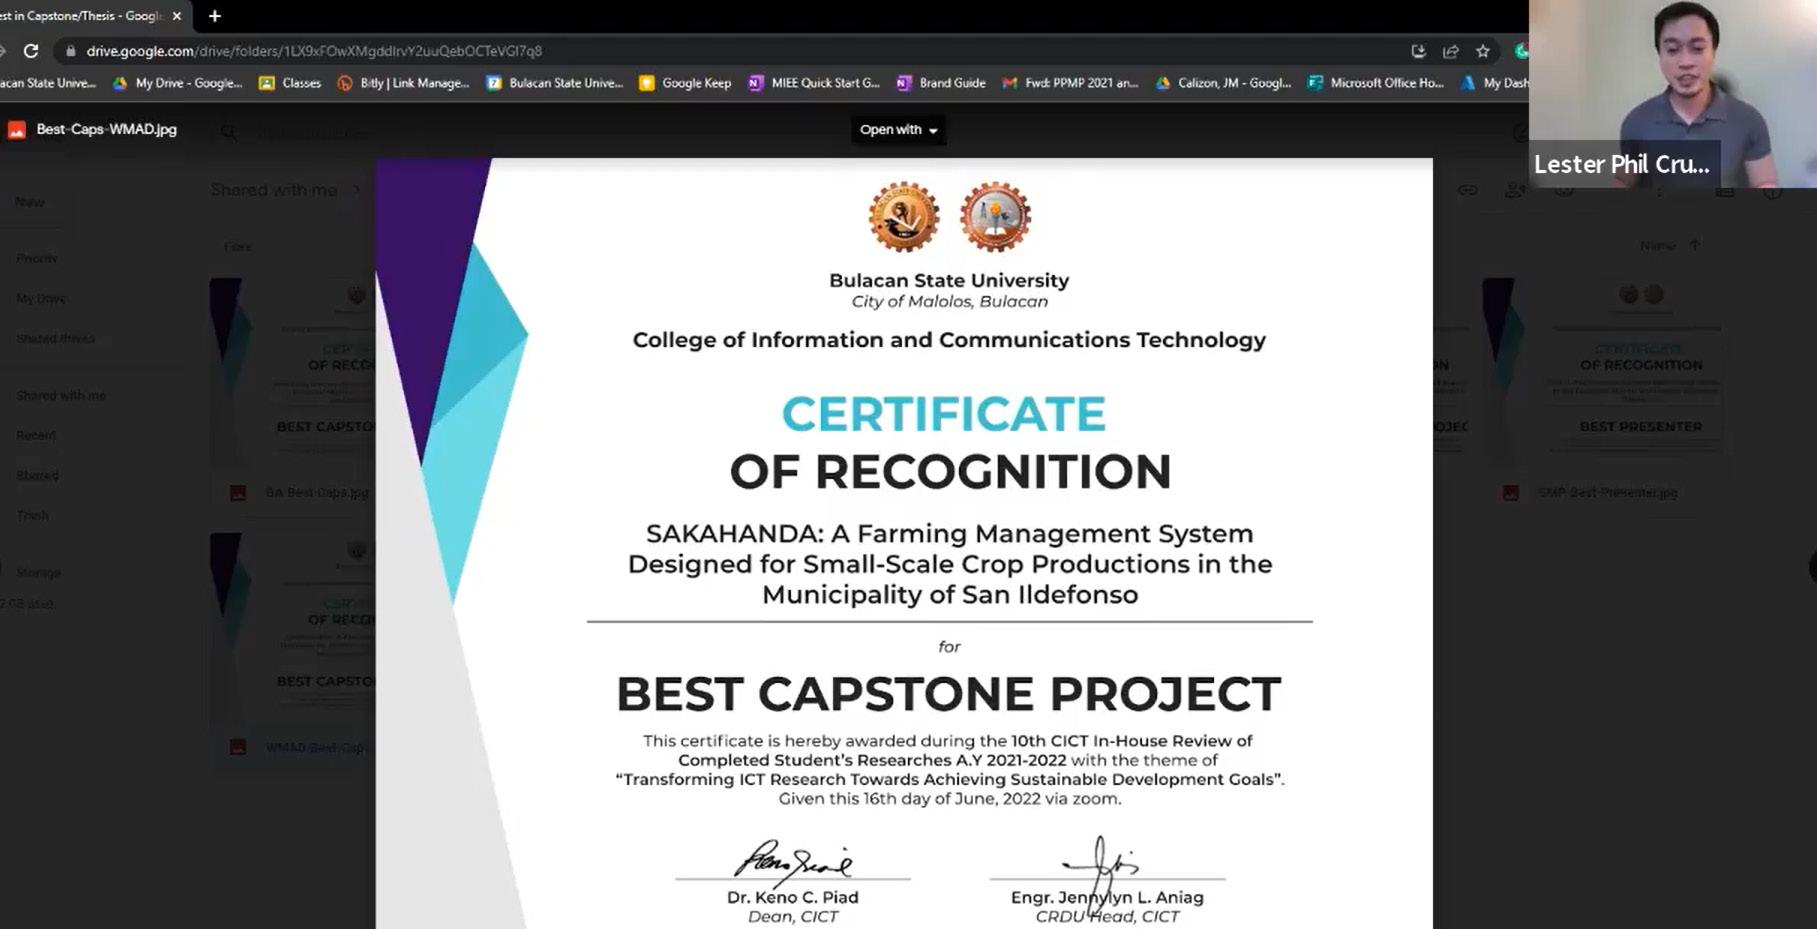Open the Brand Guide bookmark
Screen dimensions: 1817x929
coord(941,83)
